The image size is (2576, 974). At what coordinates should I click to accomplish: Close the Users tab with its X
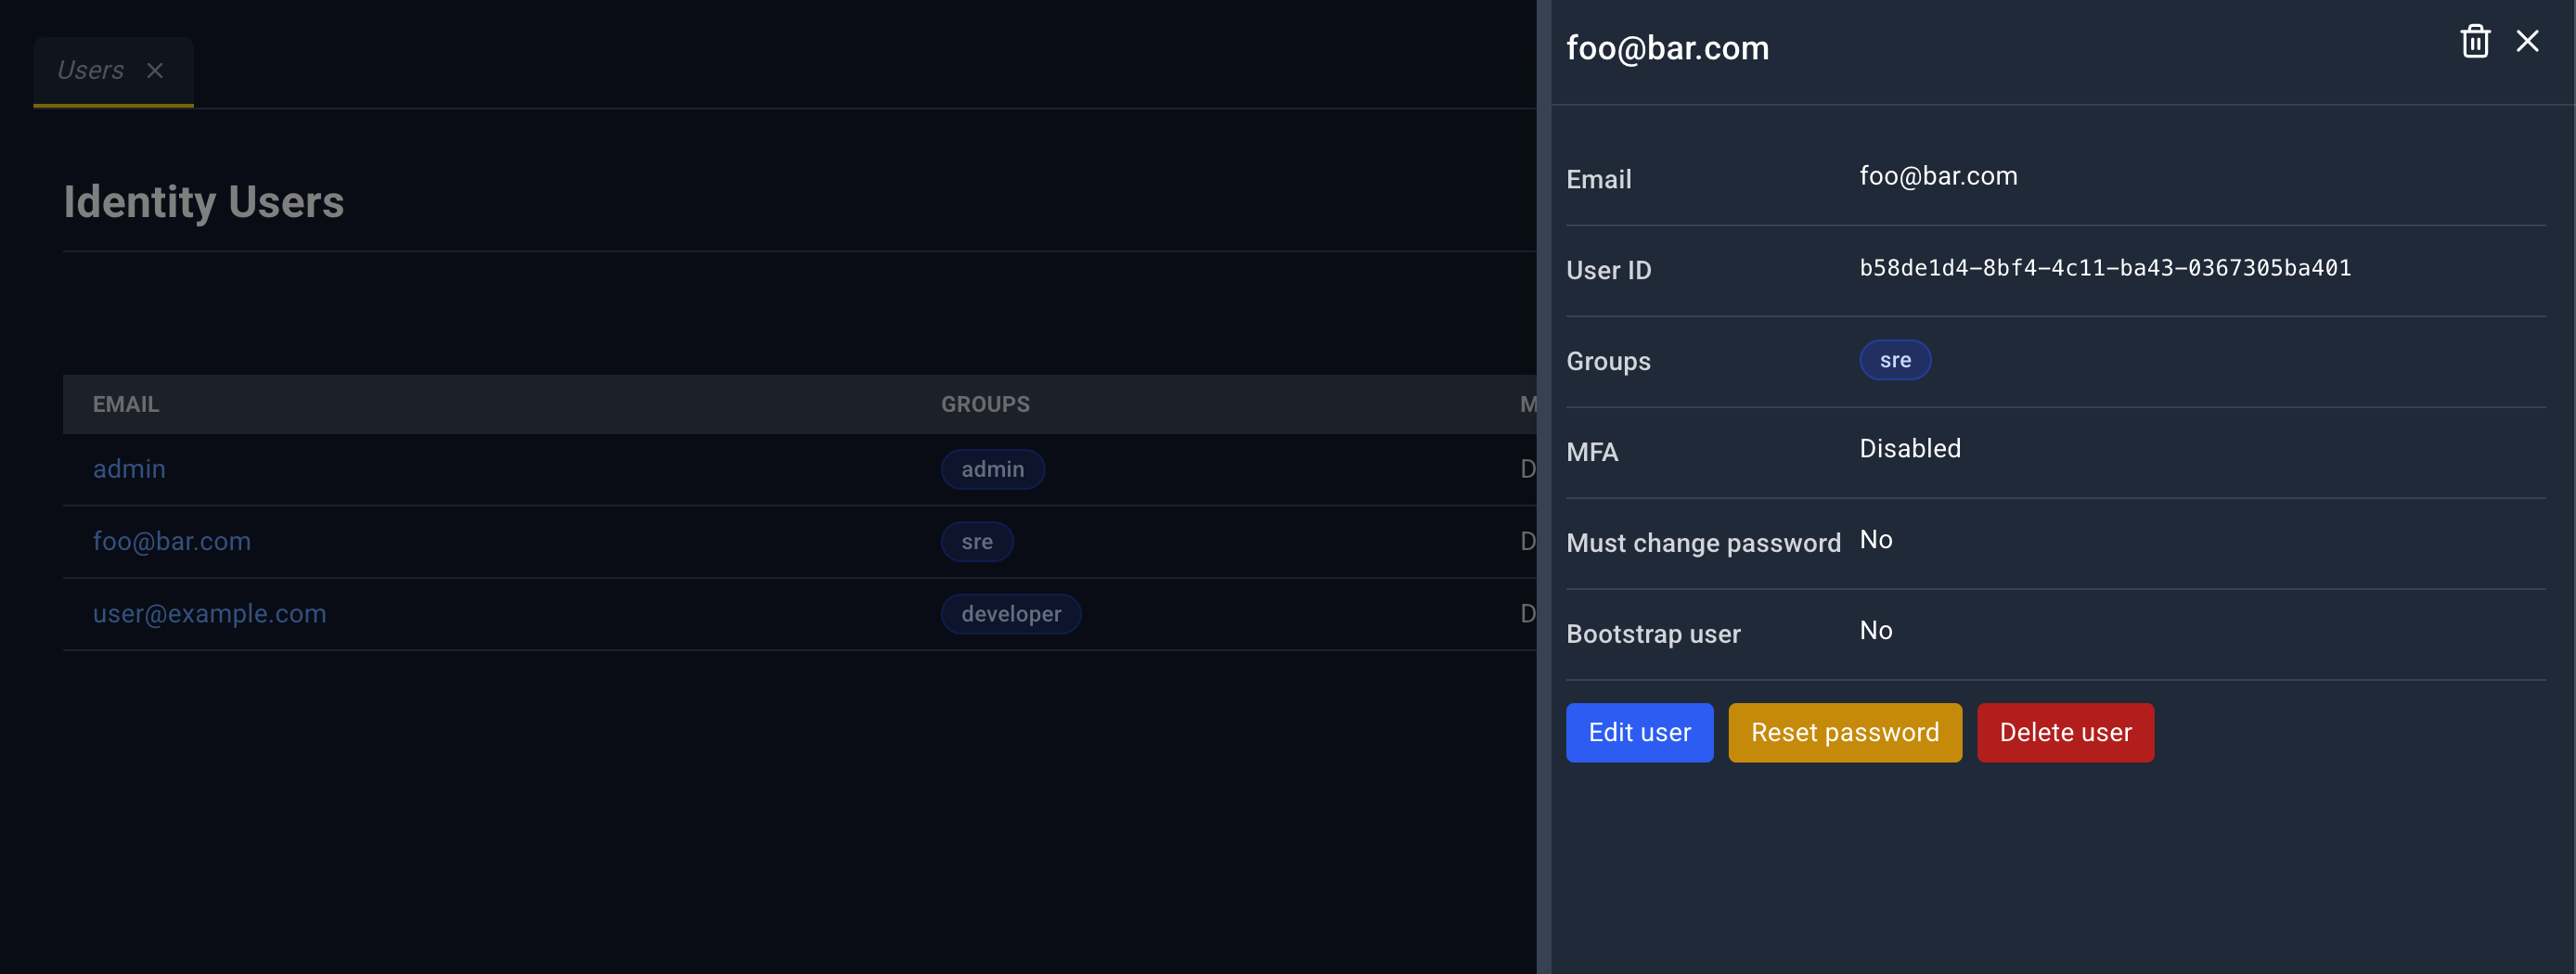(x=155, y=70)
